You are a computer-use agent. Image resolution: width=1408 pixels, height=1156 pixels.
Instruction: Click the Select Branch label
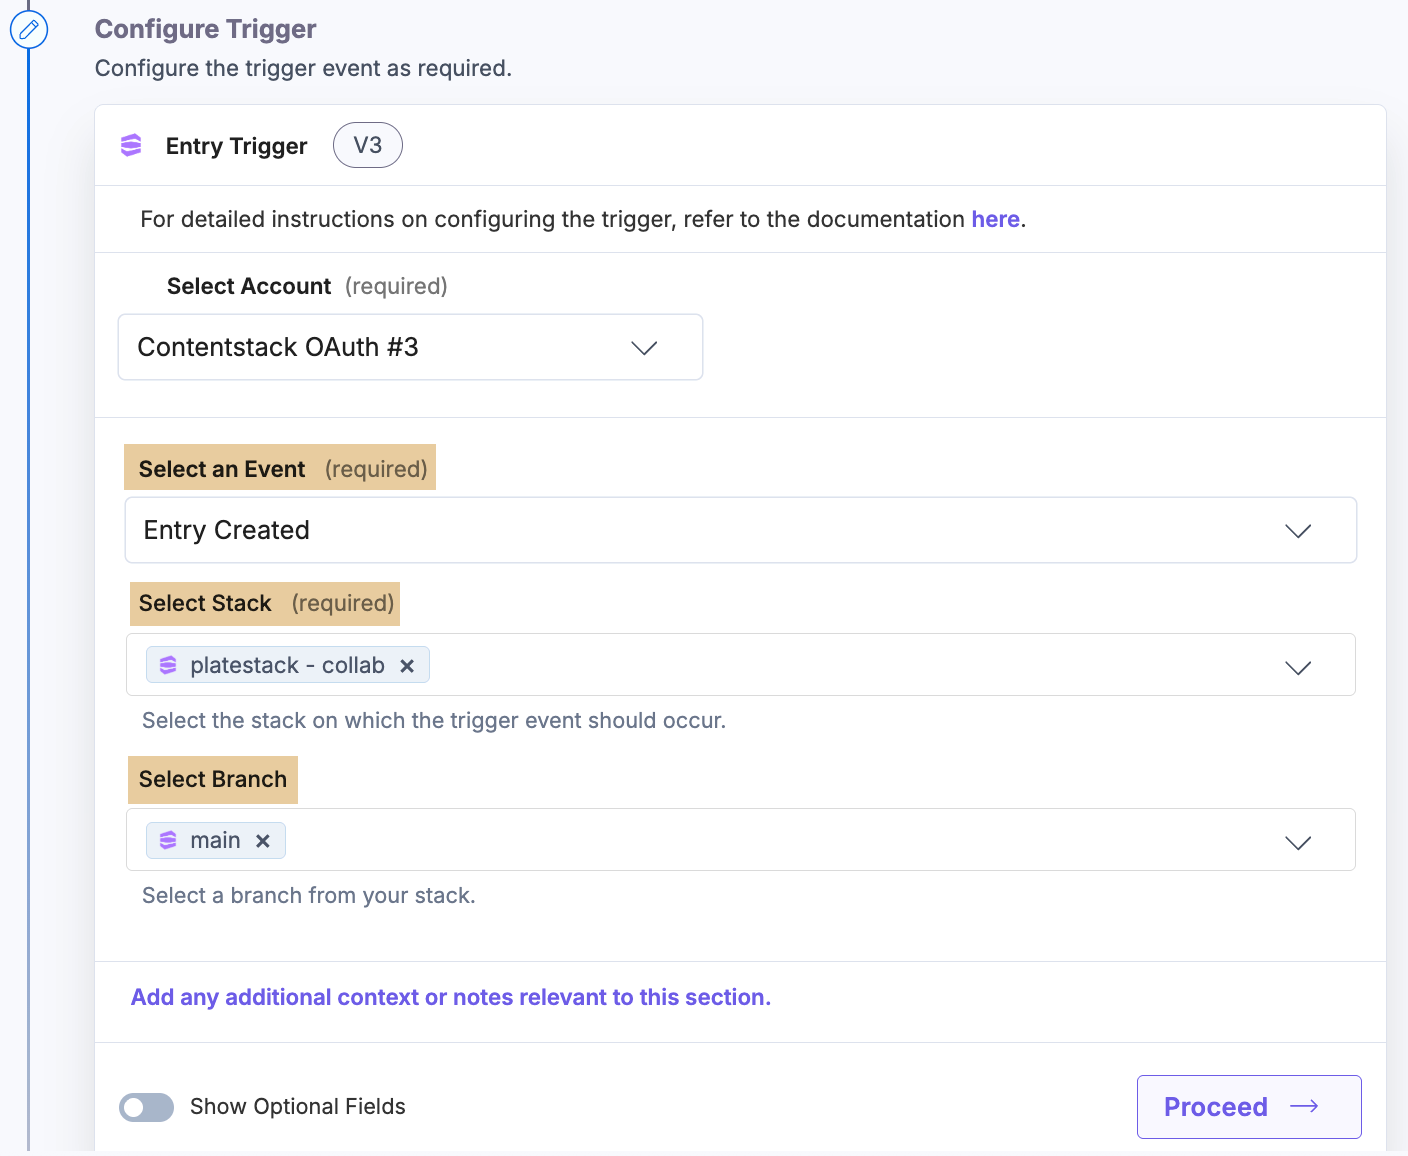point(212,779)
